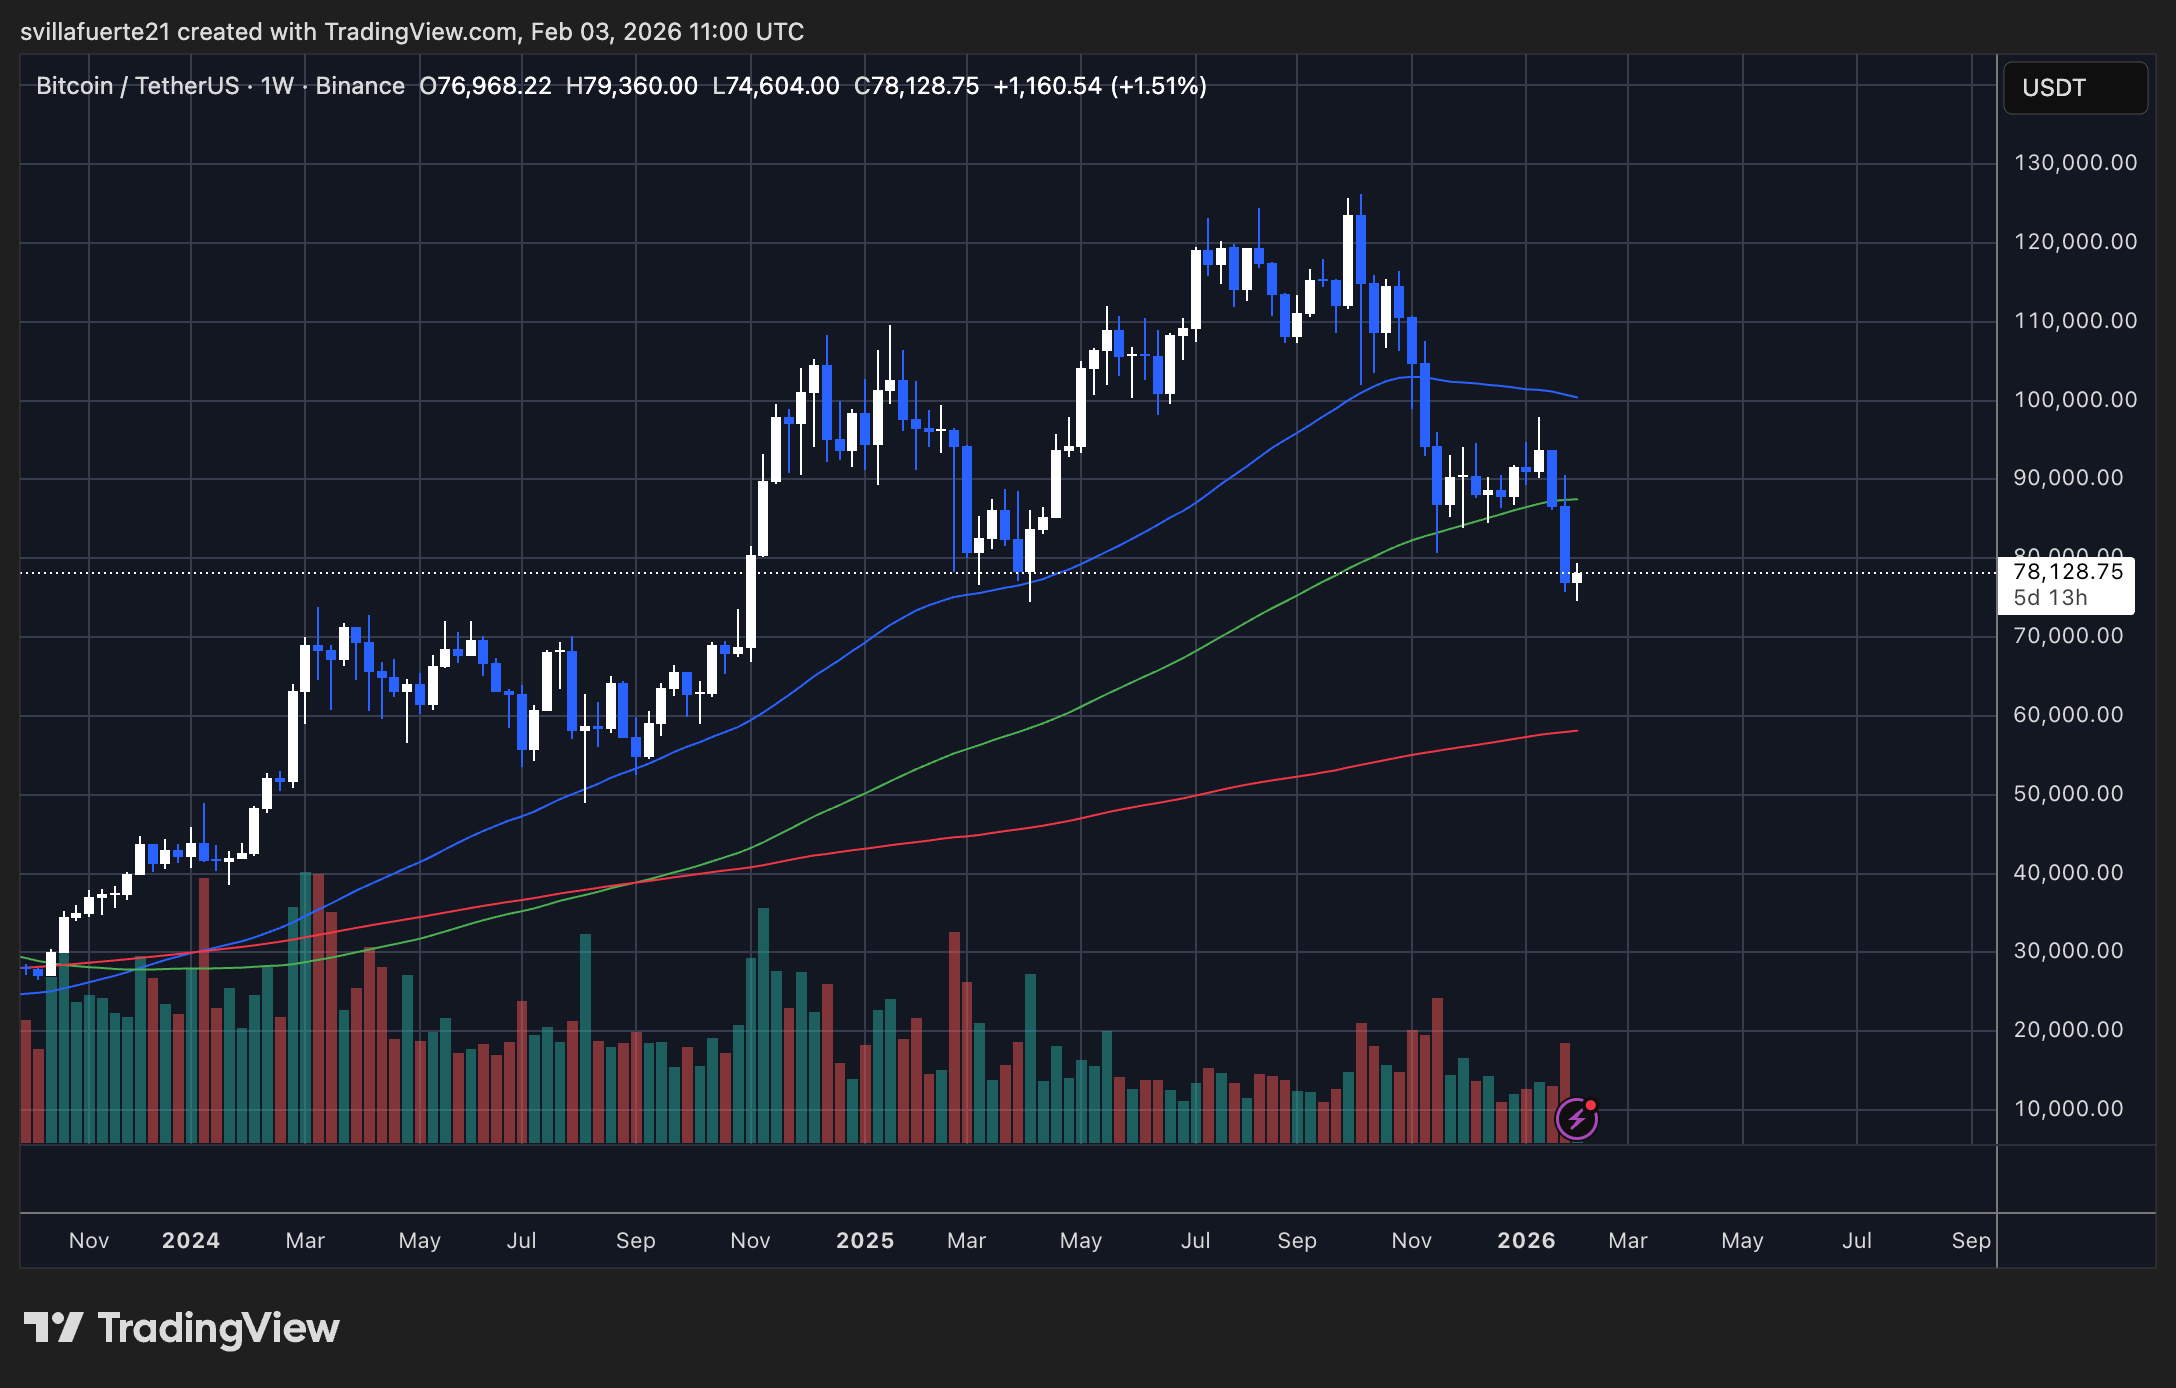Click the red notification dot on lightning icon
Screen dimensions: 2176x1388
[1590, 1105]
